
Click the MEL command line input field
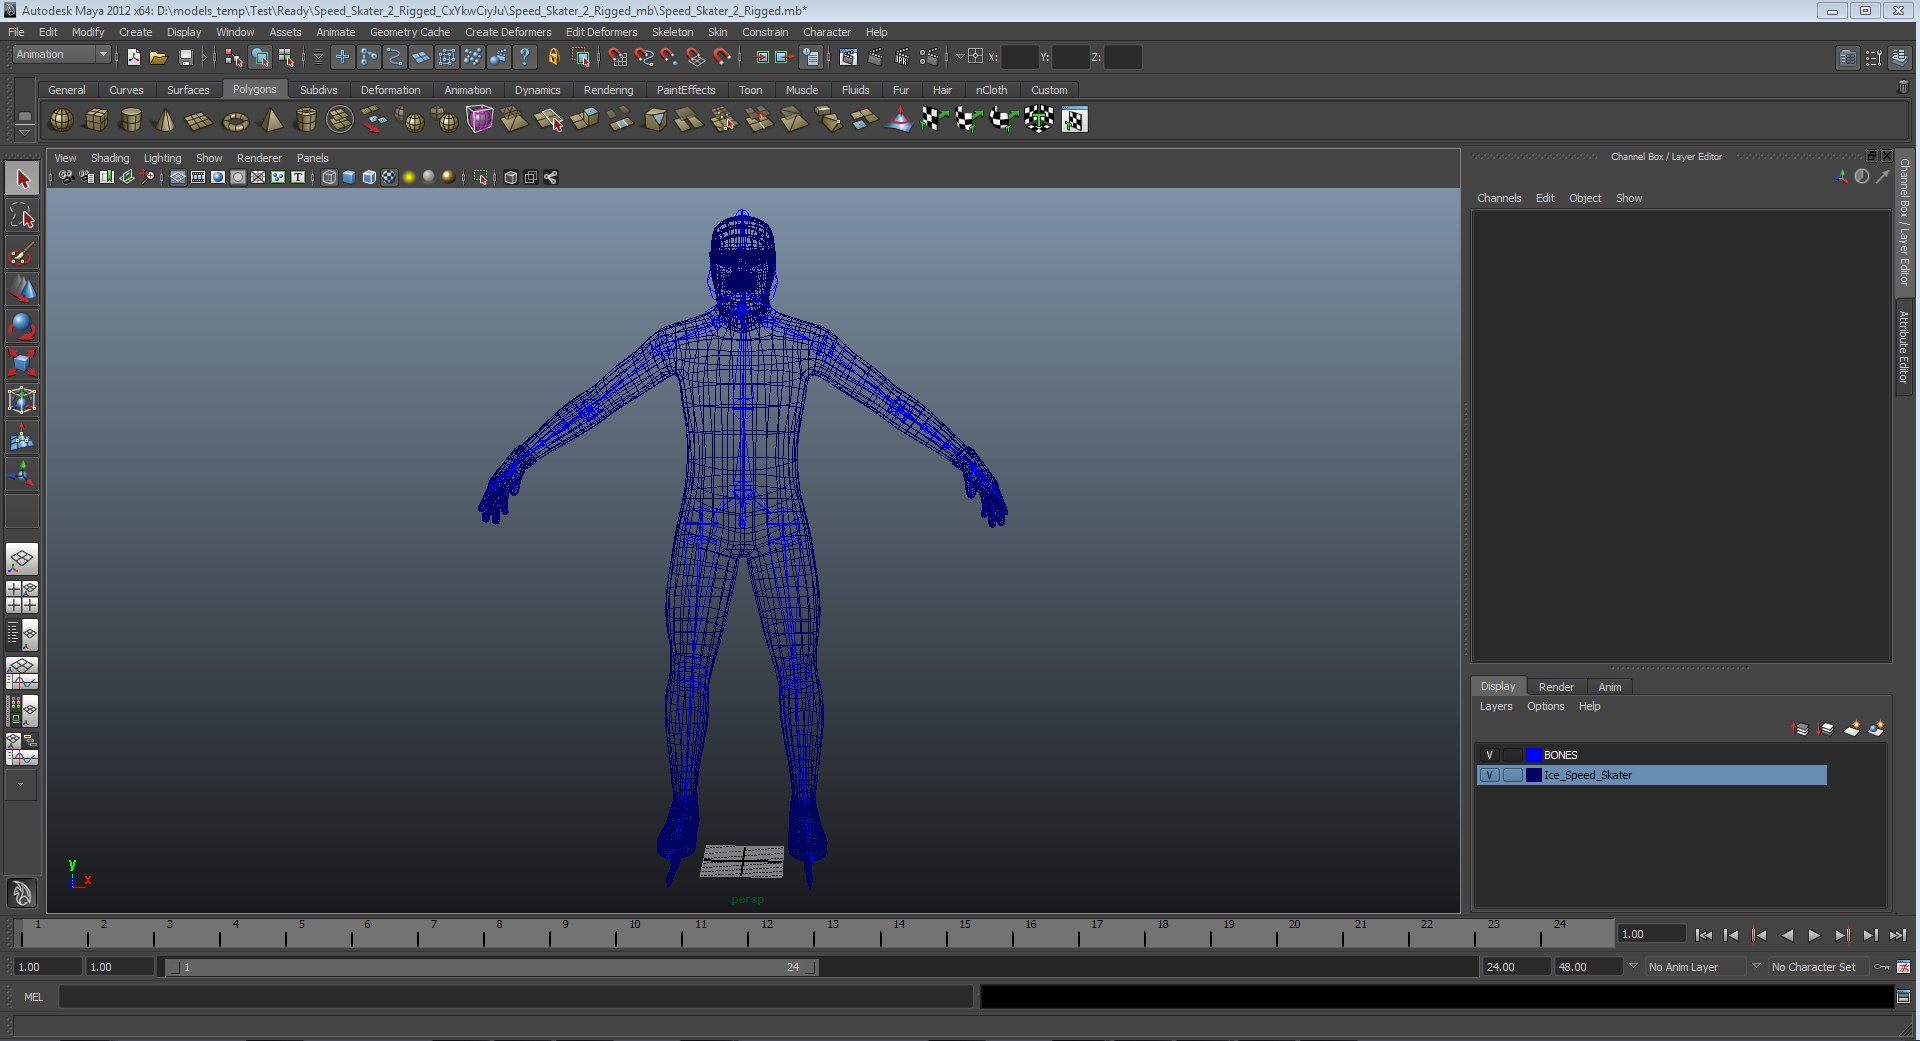(515, 997)
